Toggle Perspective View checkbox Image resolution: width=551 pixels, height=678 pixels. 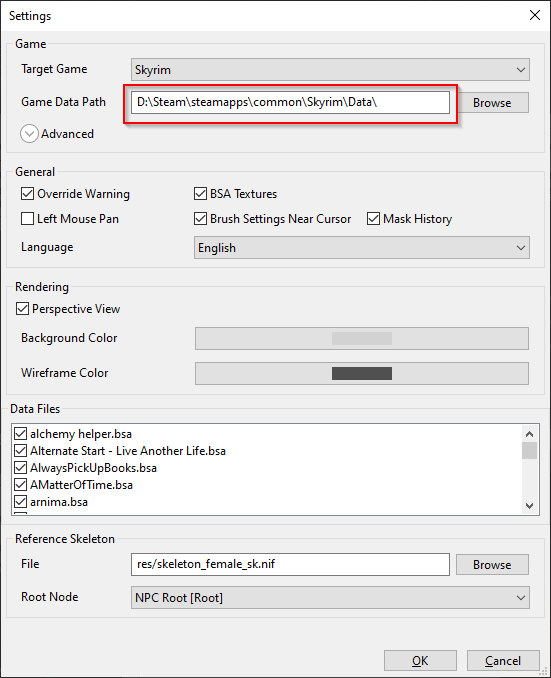point(22,309)
